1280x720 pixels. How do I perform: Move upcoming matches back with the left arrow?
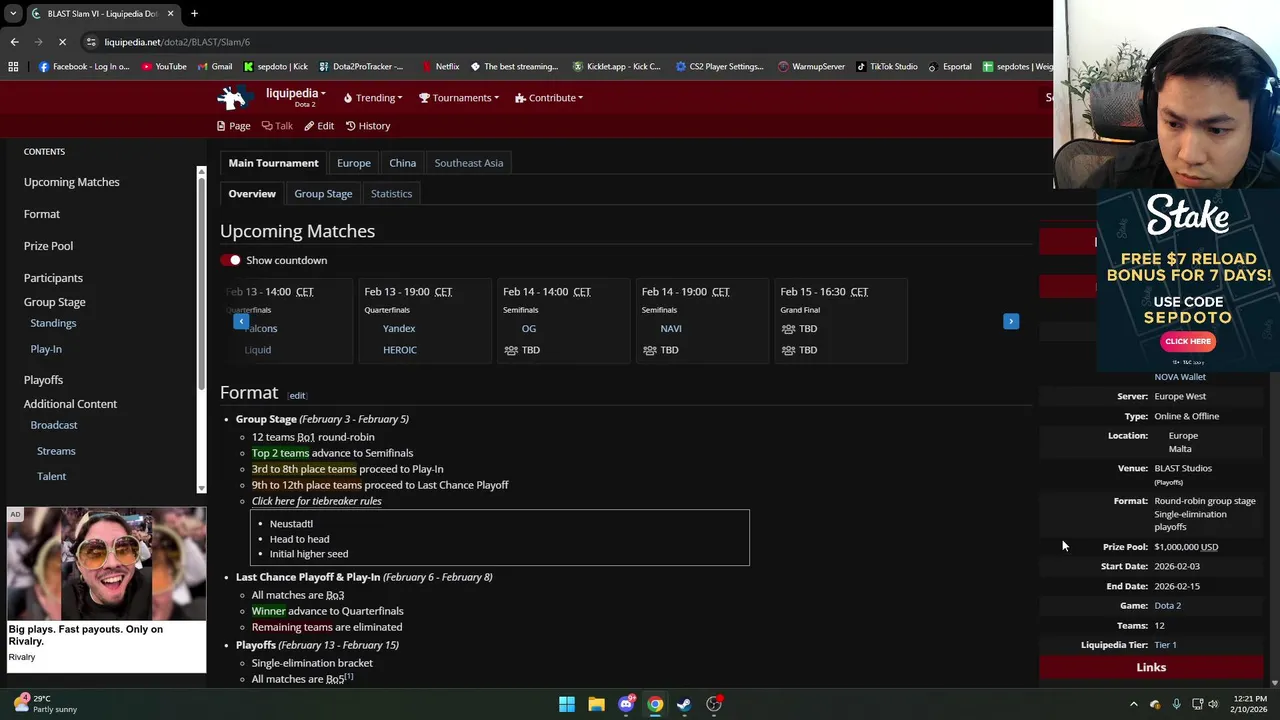241,321
